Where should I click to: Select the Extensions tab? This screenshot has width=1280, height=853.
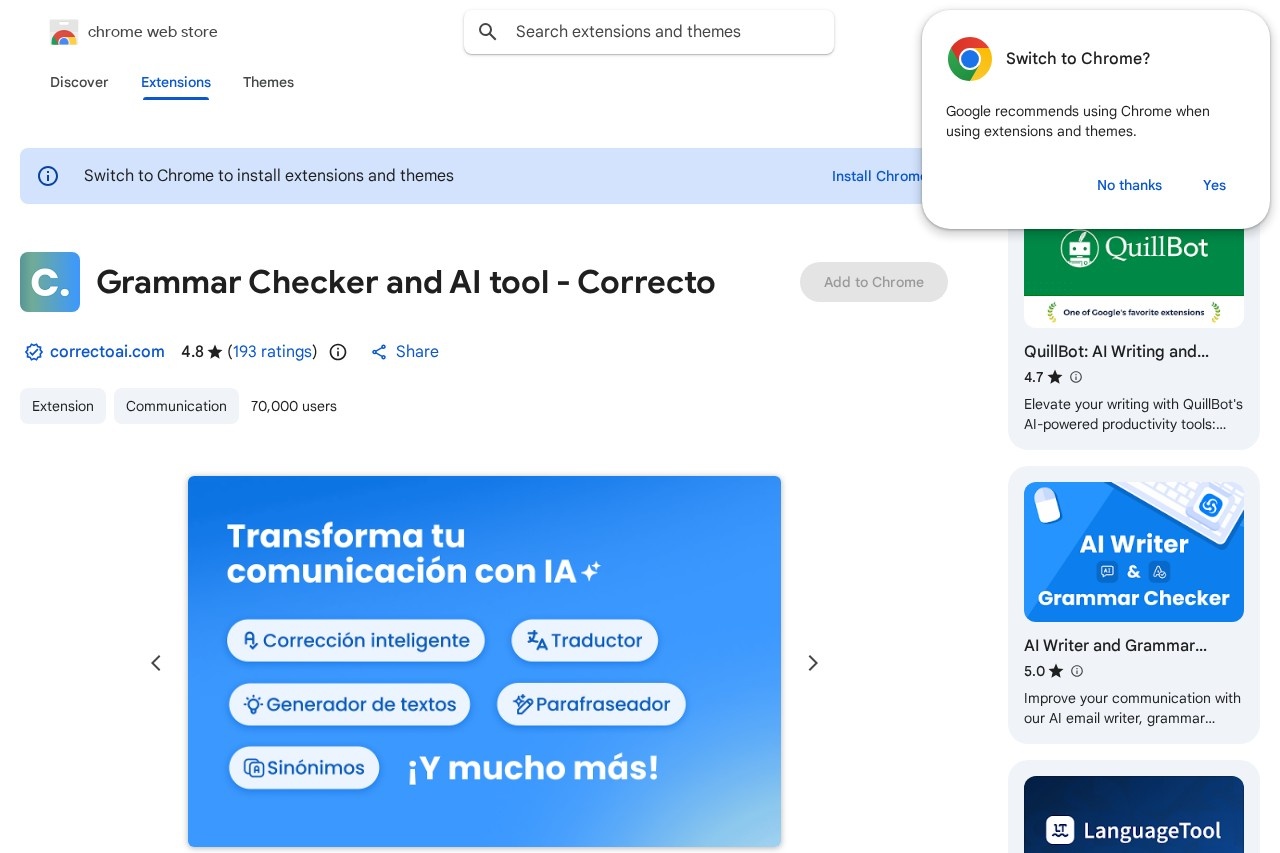pos(176,82)
